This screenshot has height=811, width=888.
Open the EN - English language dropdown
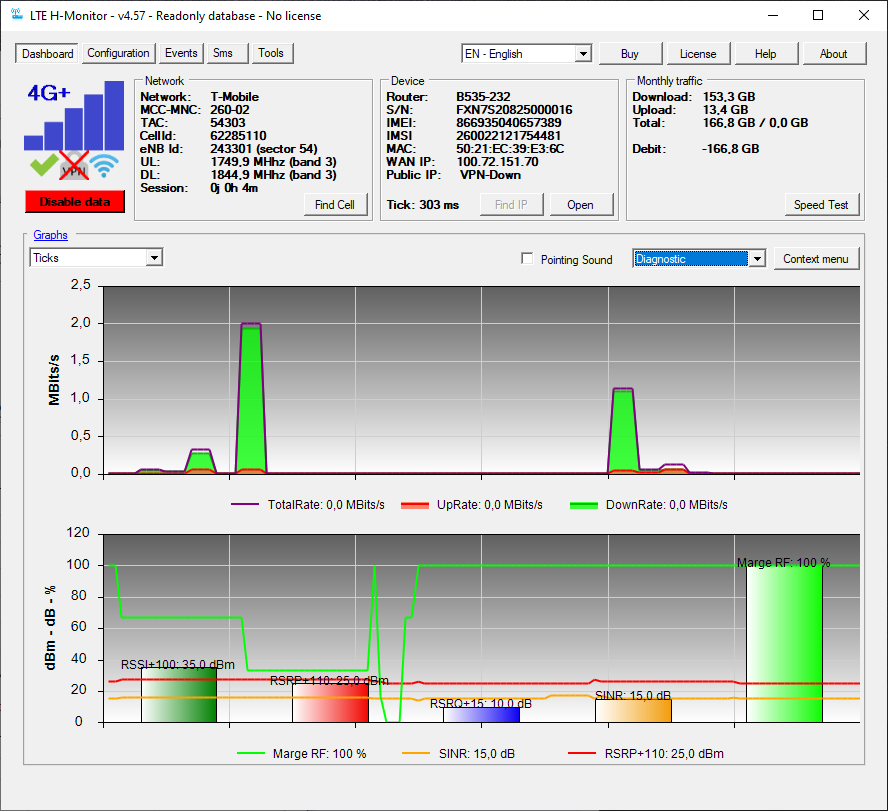(x=527, y=54)
